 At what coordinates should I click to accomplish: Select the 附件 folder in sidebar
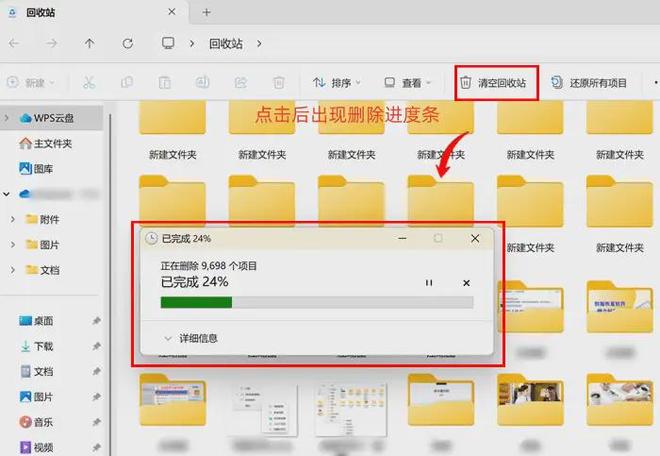click(43, 219)
